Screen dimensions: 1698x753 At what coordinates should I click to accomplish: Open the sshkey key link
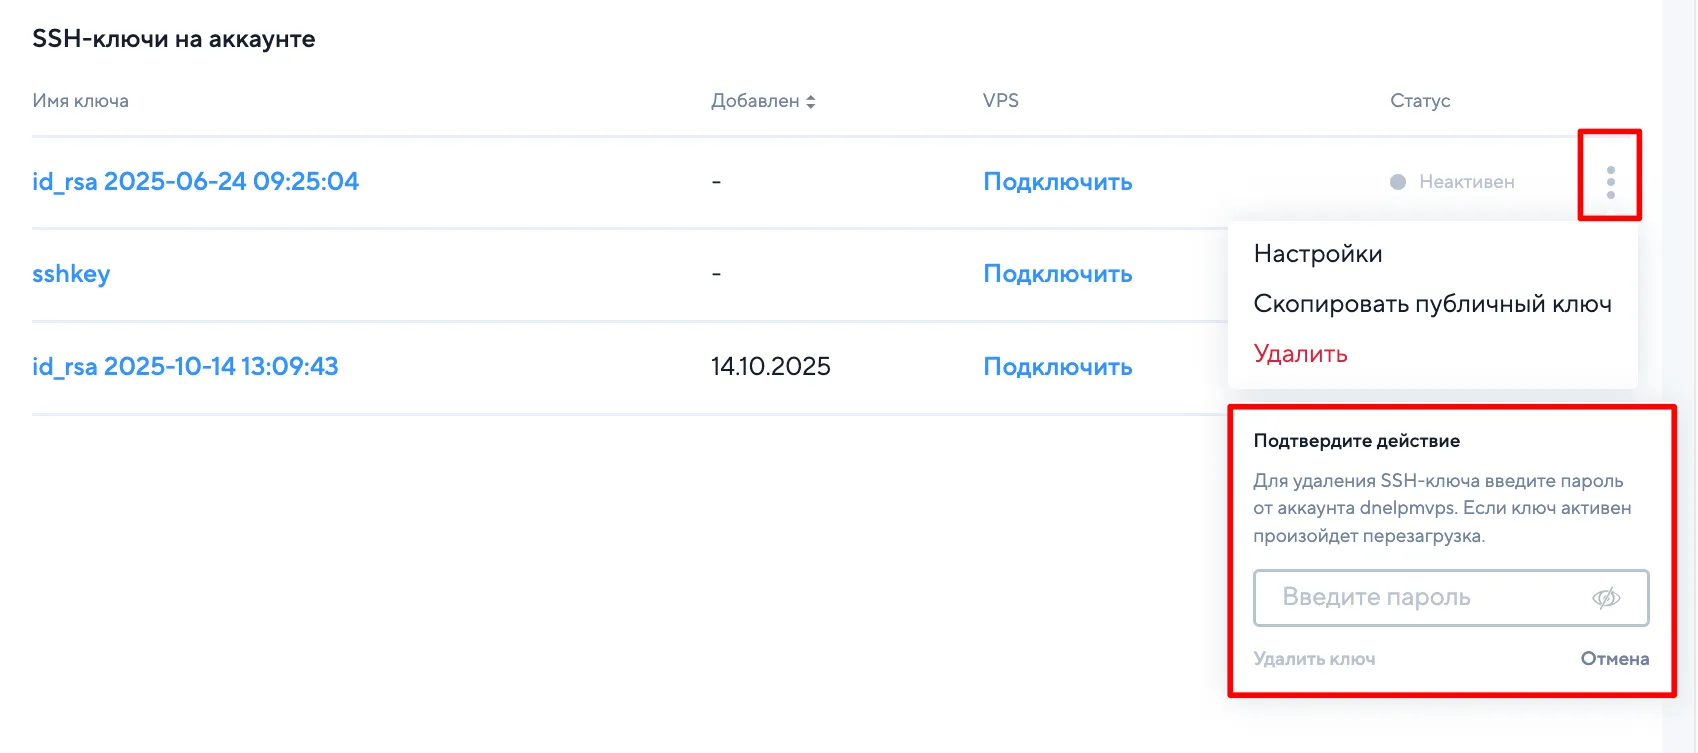click(71, 274)
